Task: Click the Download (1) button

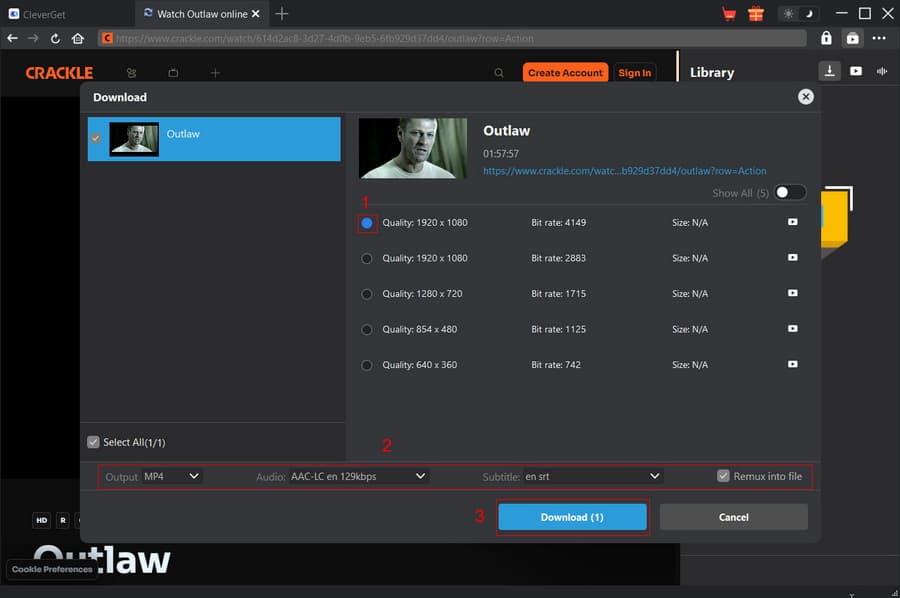Action: tap(572, 517)
